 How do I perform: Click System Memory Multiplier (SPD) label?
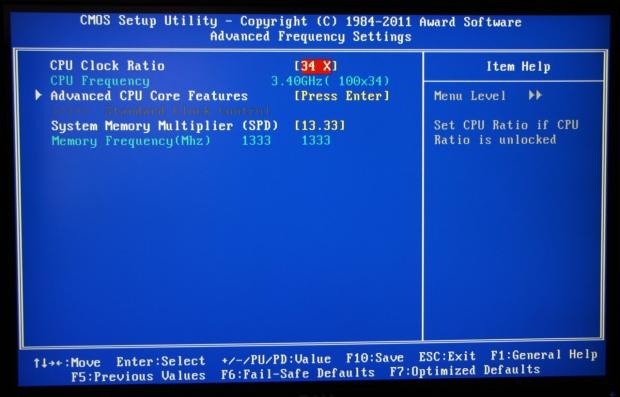(164, 126)
